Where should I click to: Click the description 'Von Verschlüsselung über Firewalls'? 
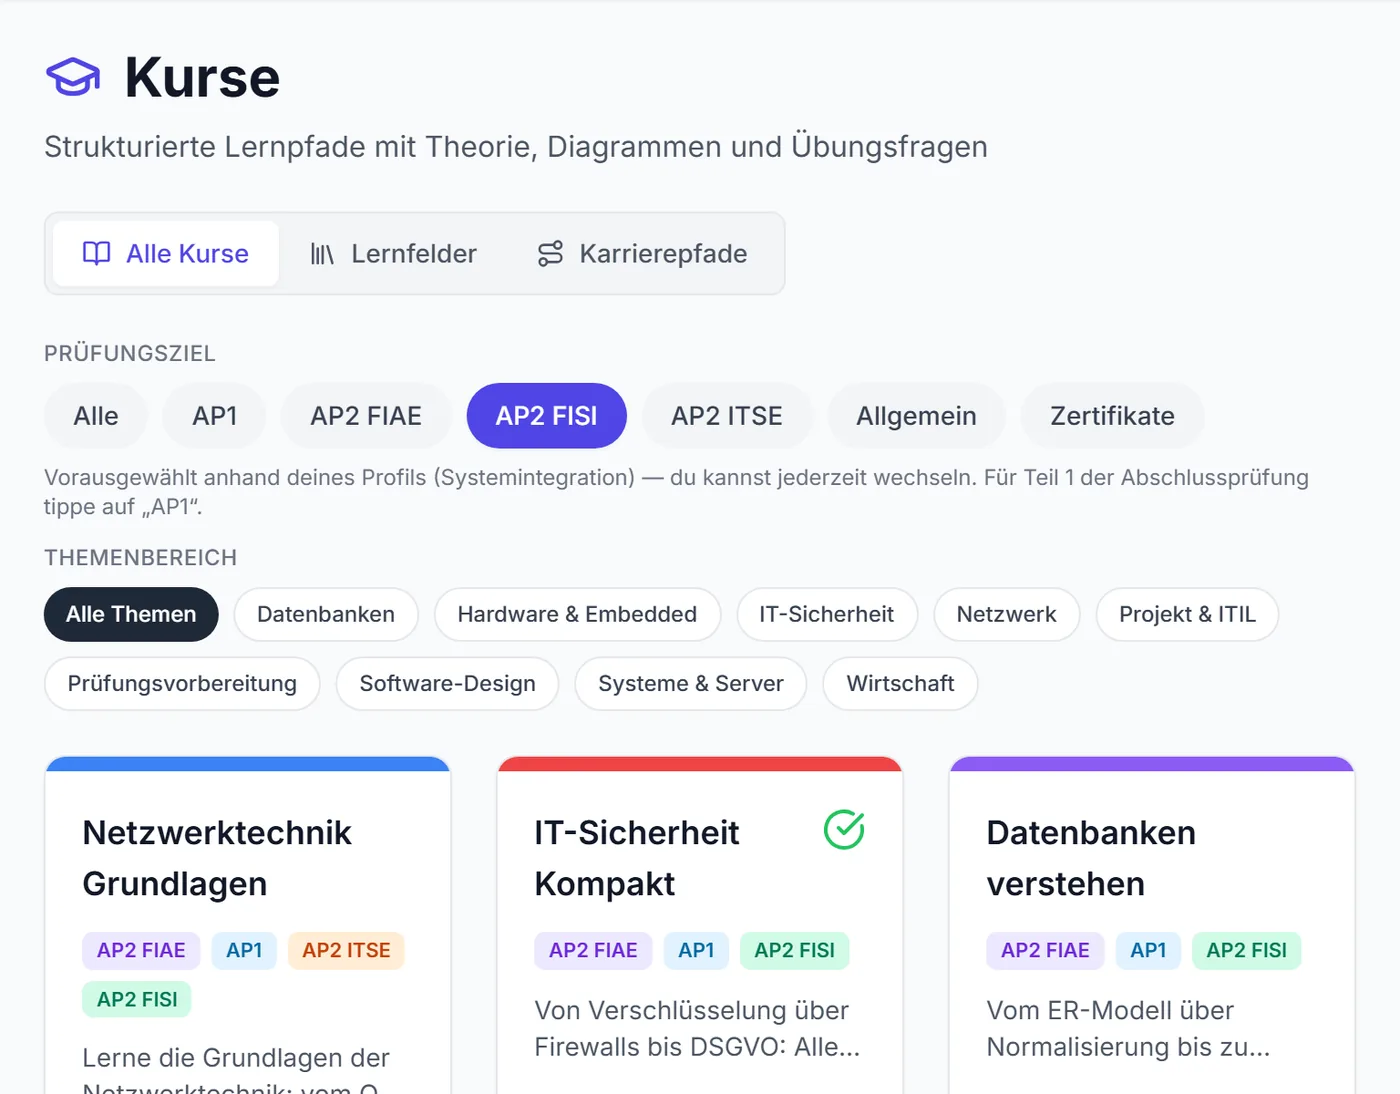(x=697, y=1029)
